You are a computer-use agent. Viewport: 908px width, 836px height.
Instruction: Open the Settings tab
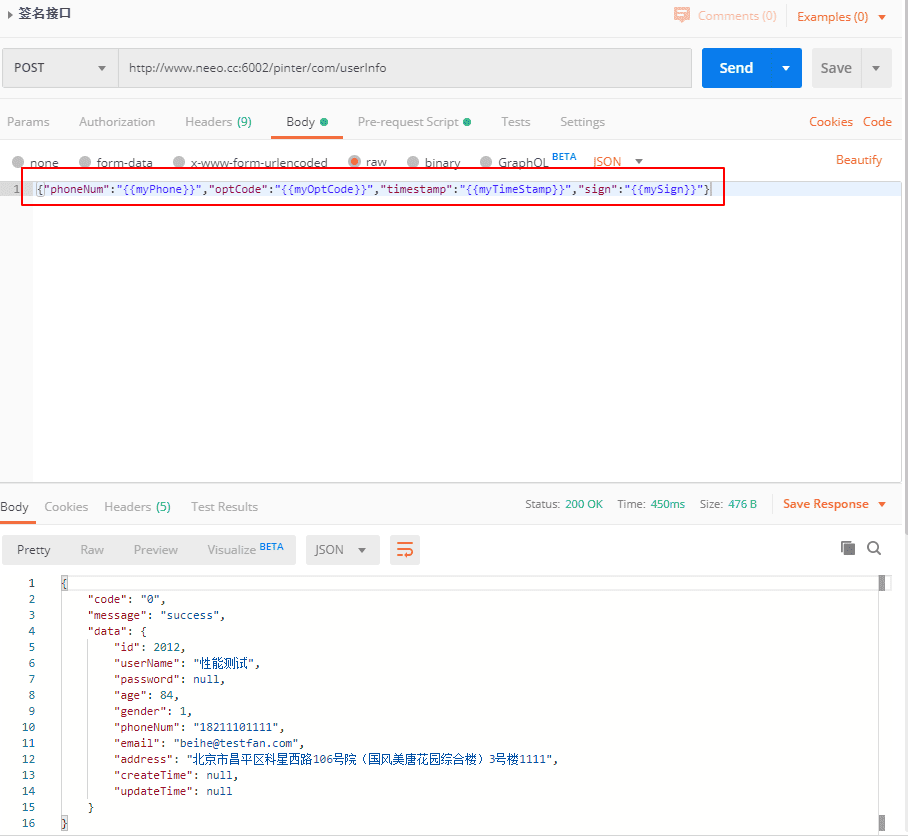coord(582,122)
